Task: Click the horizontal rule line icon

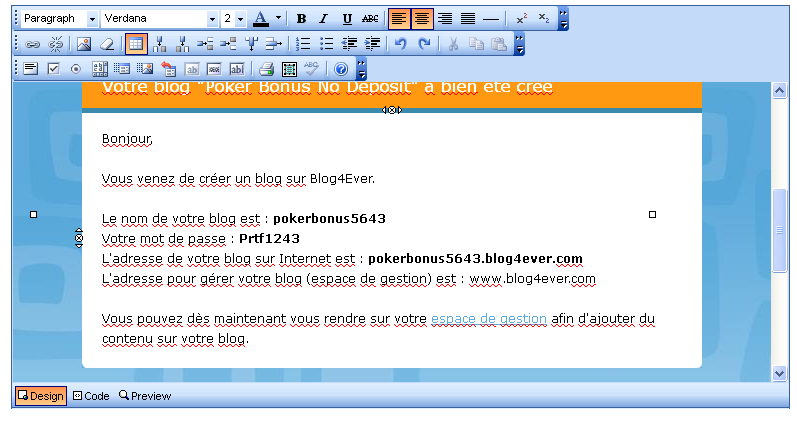Action: [491, 19]
